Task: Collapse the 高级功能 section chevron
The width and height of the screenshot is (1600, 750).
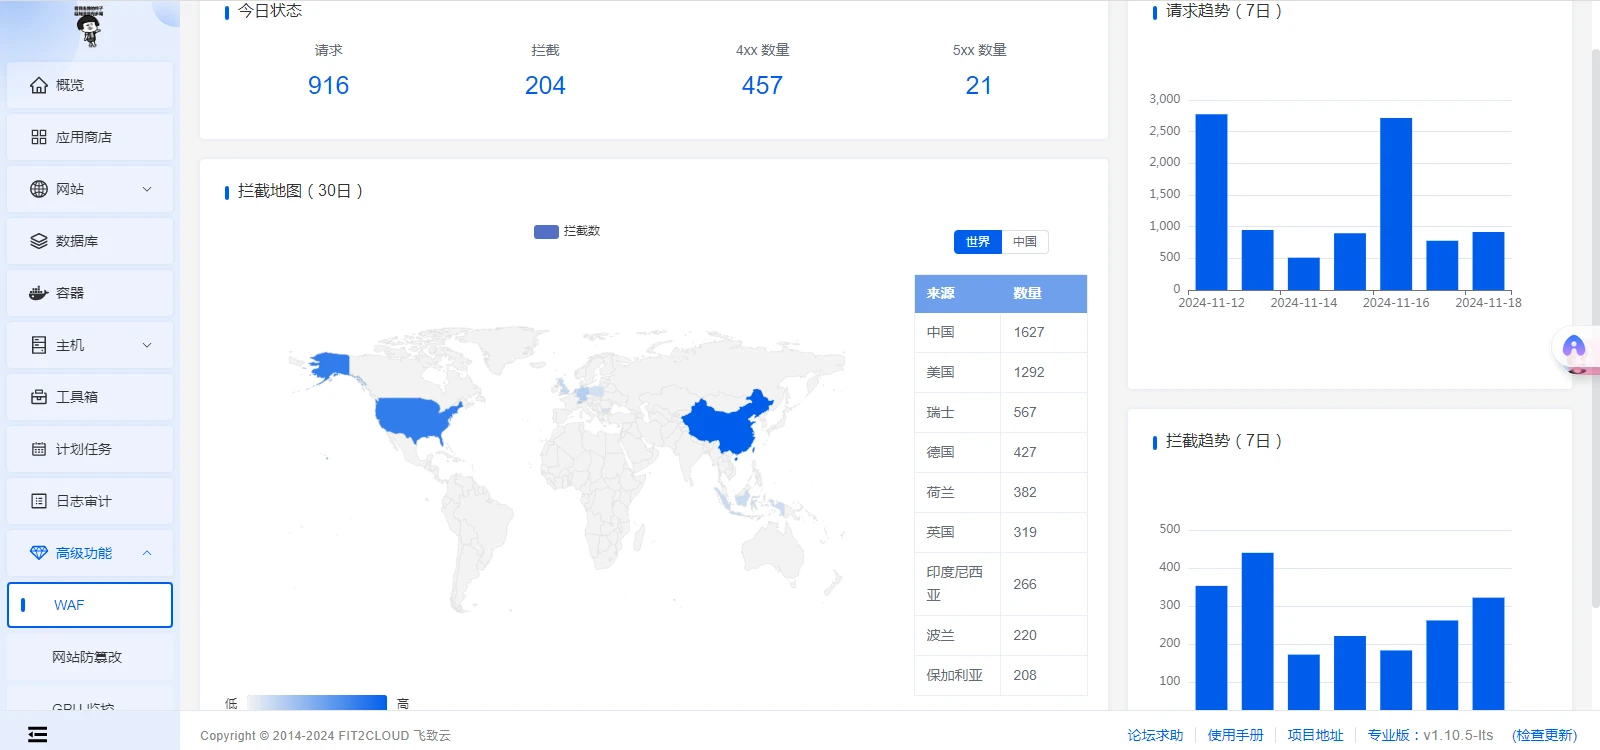Action: 147,553
